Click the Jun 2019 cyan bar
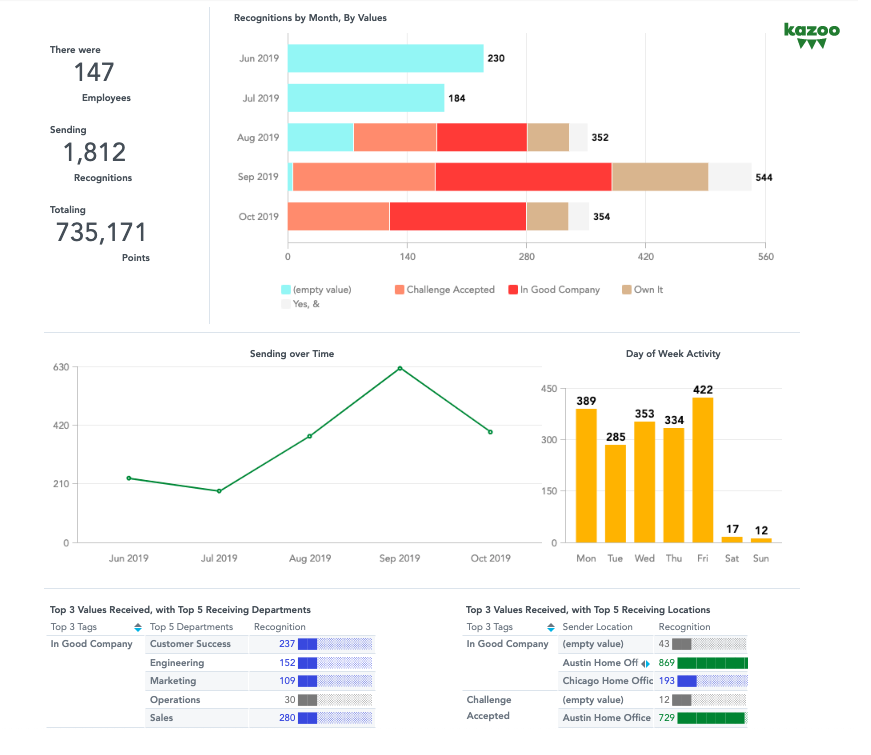 click(385, 58)
